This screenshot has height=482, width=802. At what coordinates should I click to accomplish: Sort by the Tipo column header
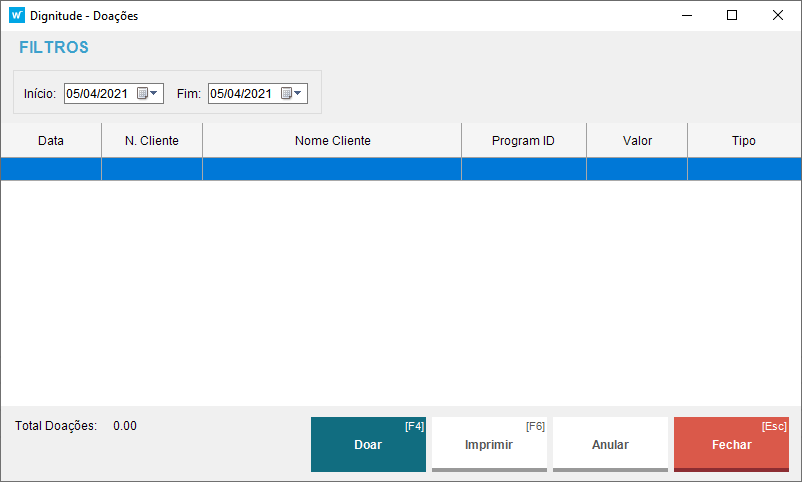tap(744, 141)
